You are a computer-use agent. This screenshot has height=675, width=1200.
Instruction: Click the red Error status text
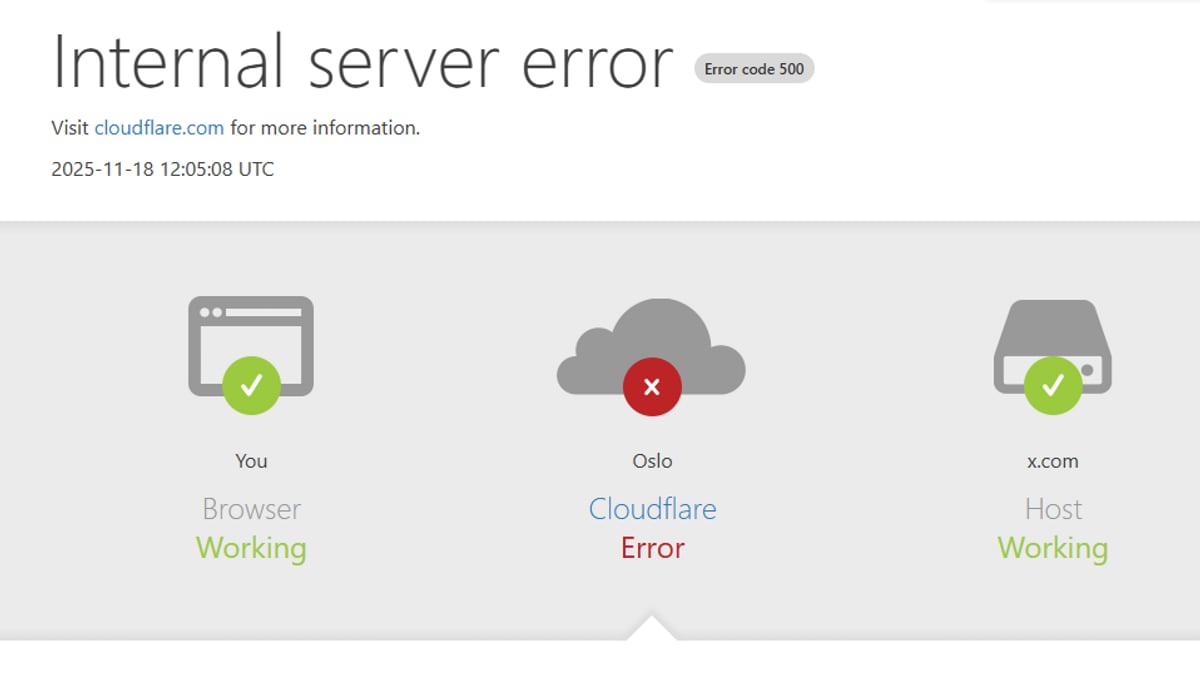(x=652, y=548)
